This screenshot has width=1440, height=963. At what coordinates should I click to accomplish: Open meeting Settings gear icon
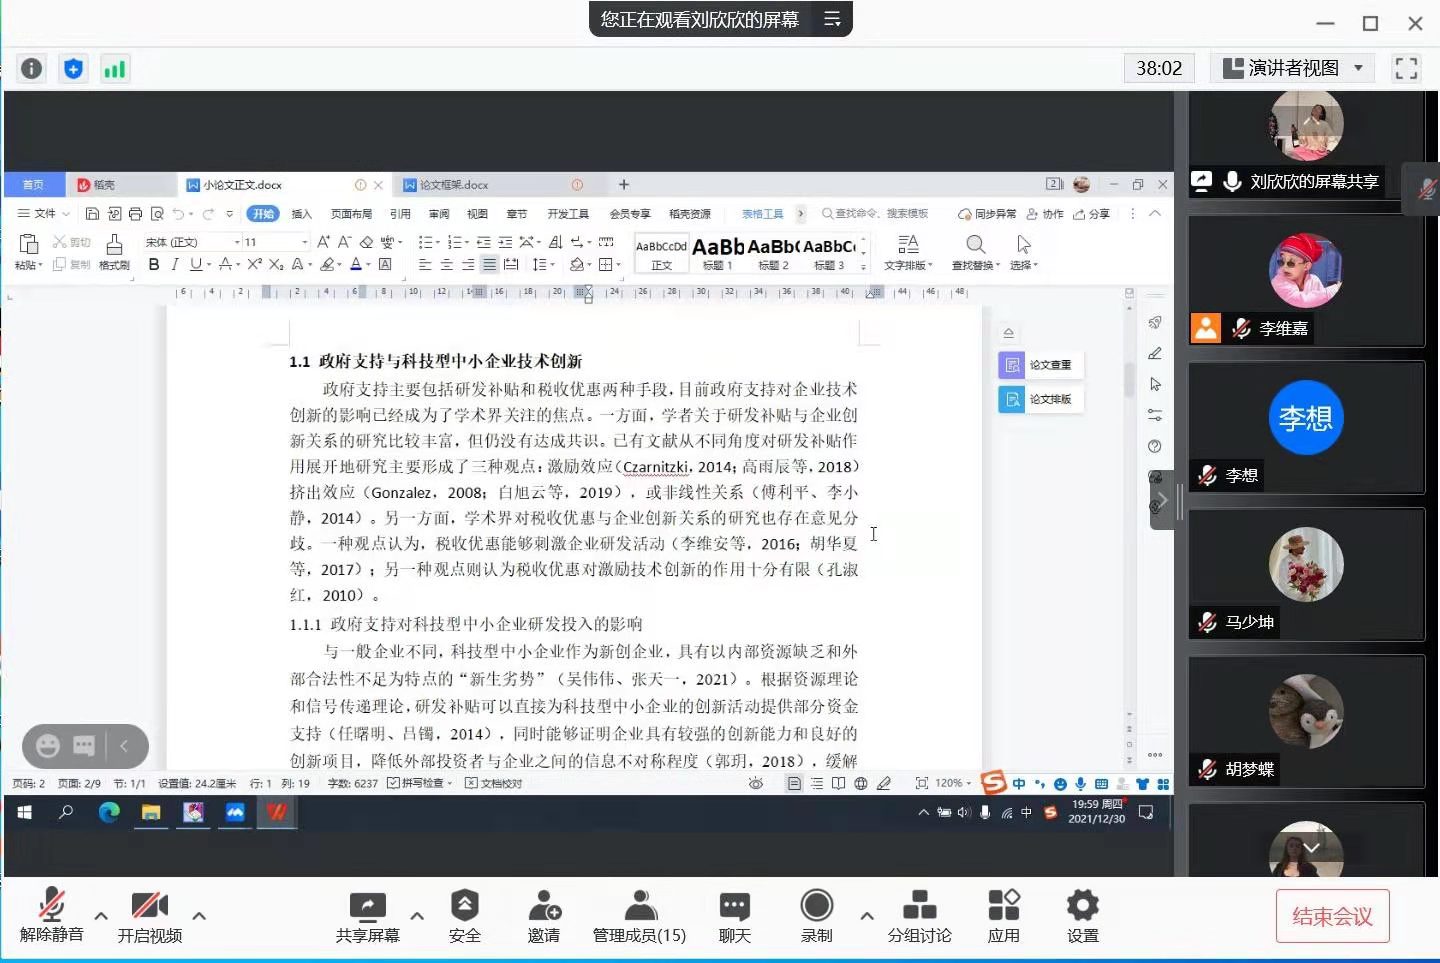coord(1082,907)
